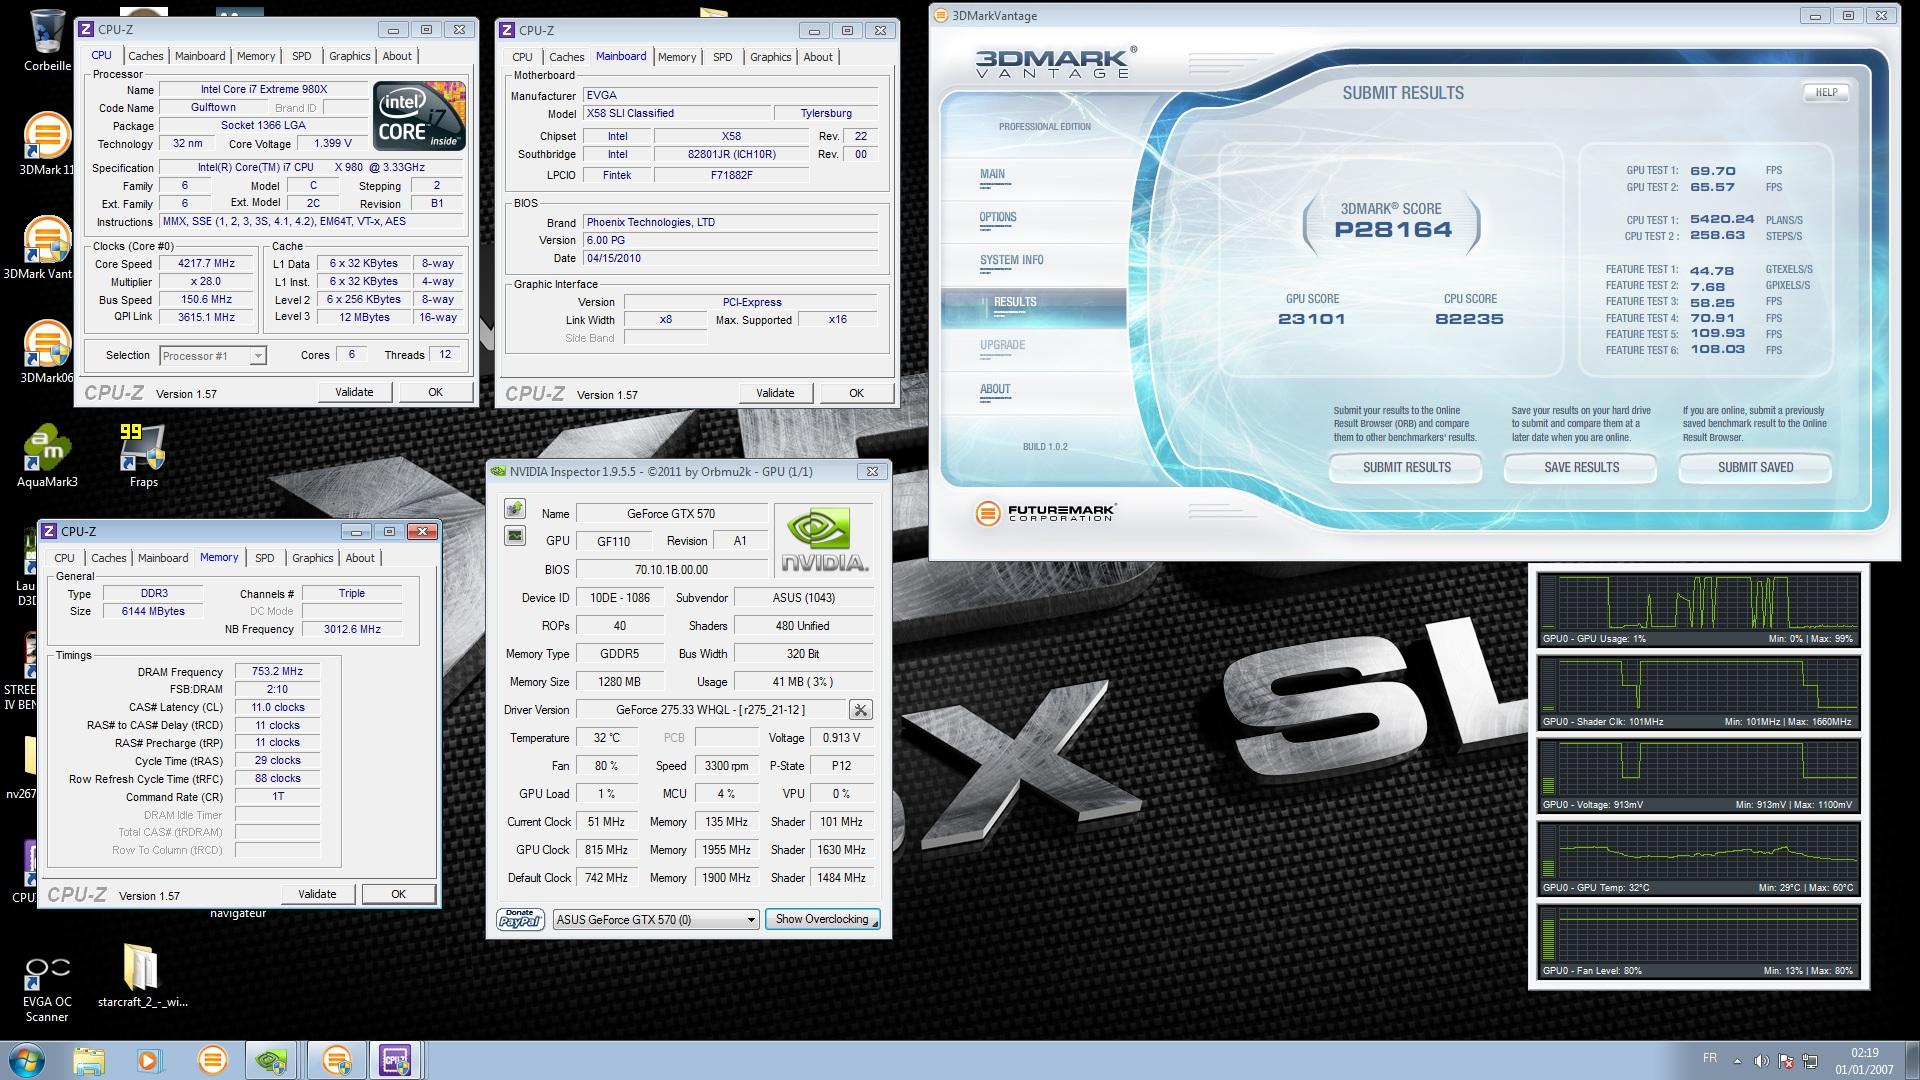Open the starcraft_2 folder on the desktop
Viewport: 1920px width, 1080px height.
142,975
